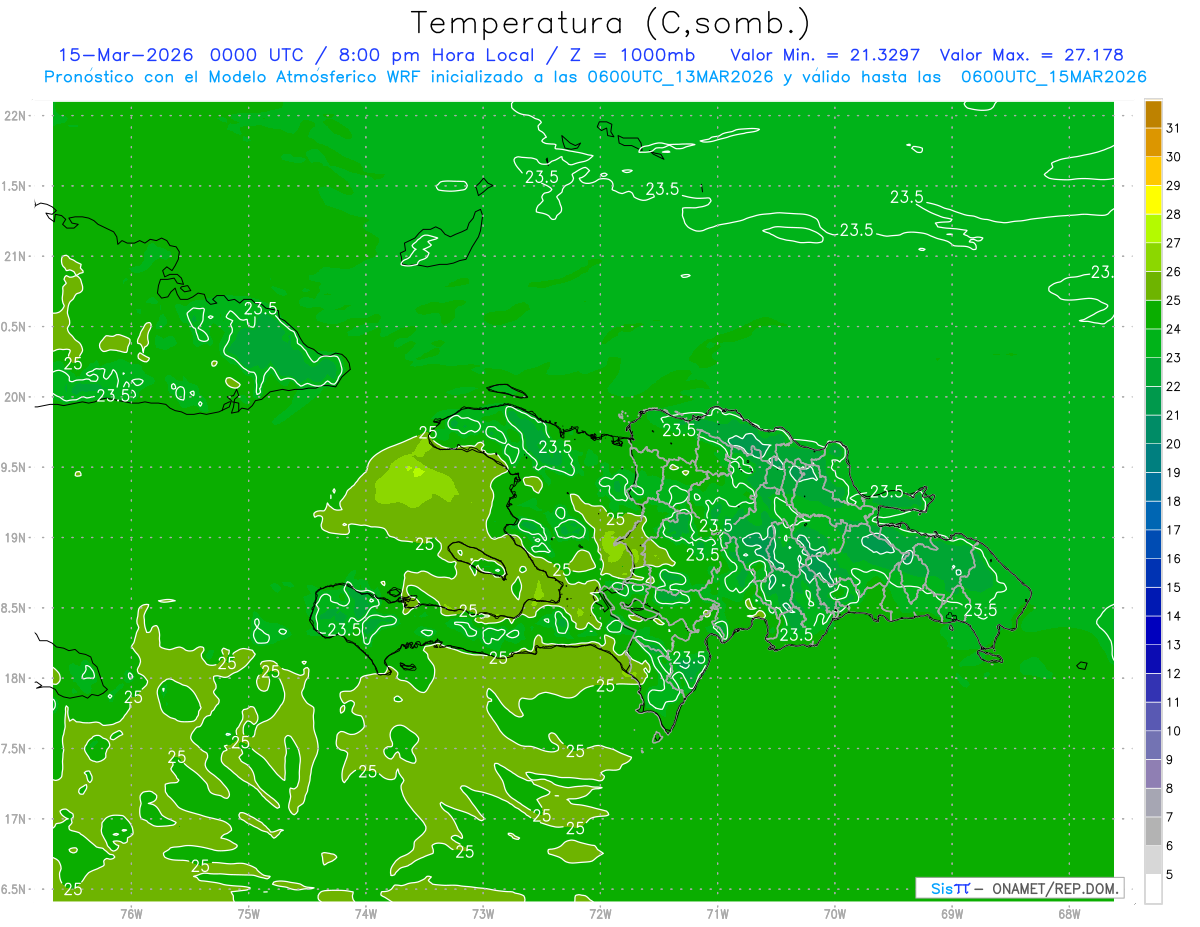Click the gray legend swatch between 6 and 7

pos(1153,831)
